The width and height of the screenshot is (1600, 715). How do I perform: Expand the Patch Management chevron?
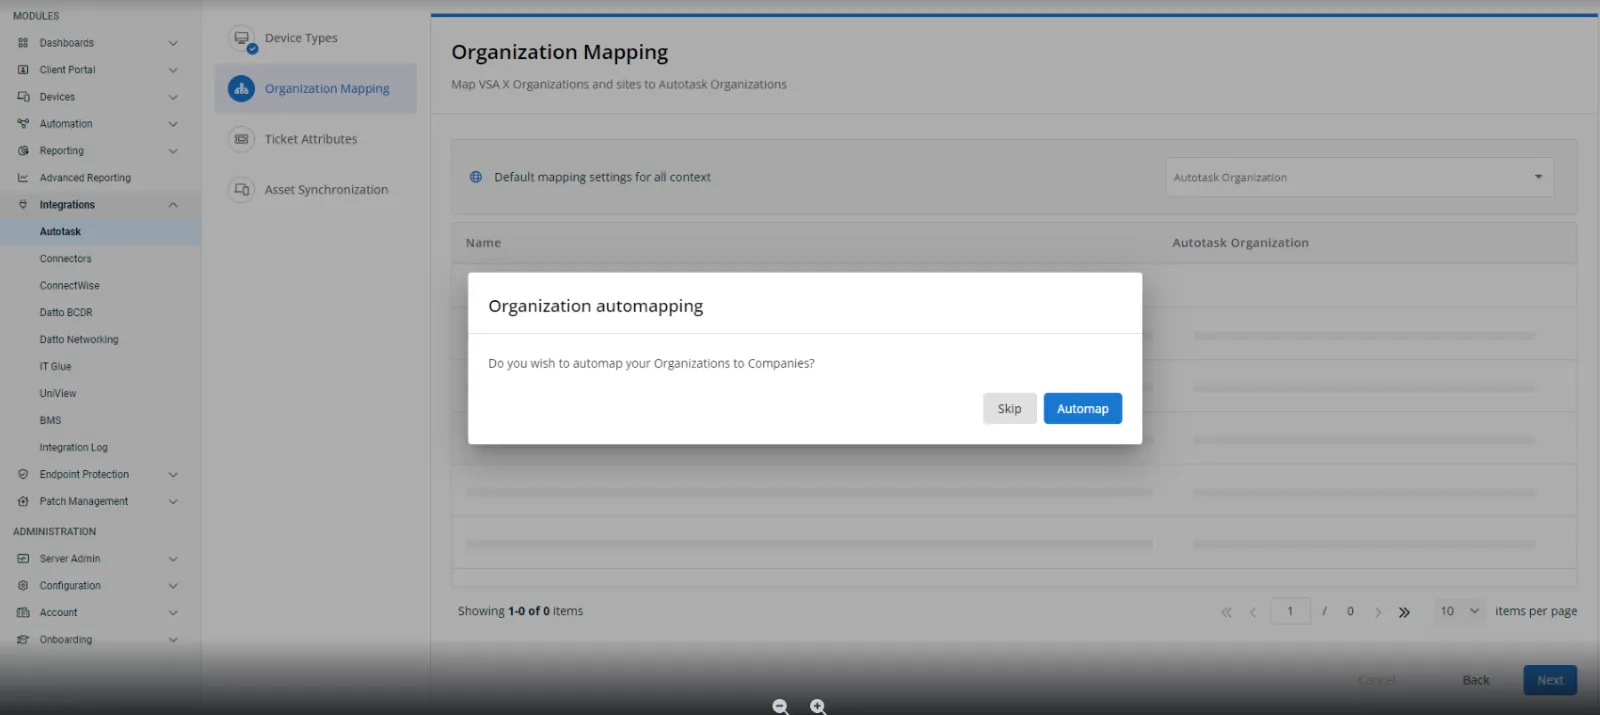coord(173,502)
